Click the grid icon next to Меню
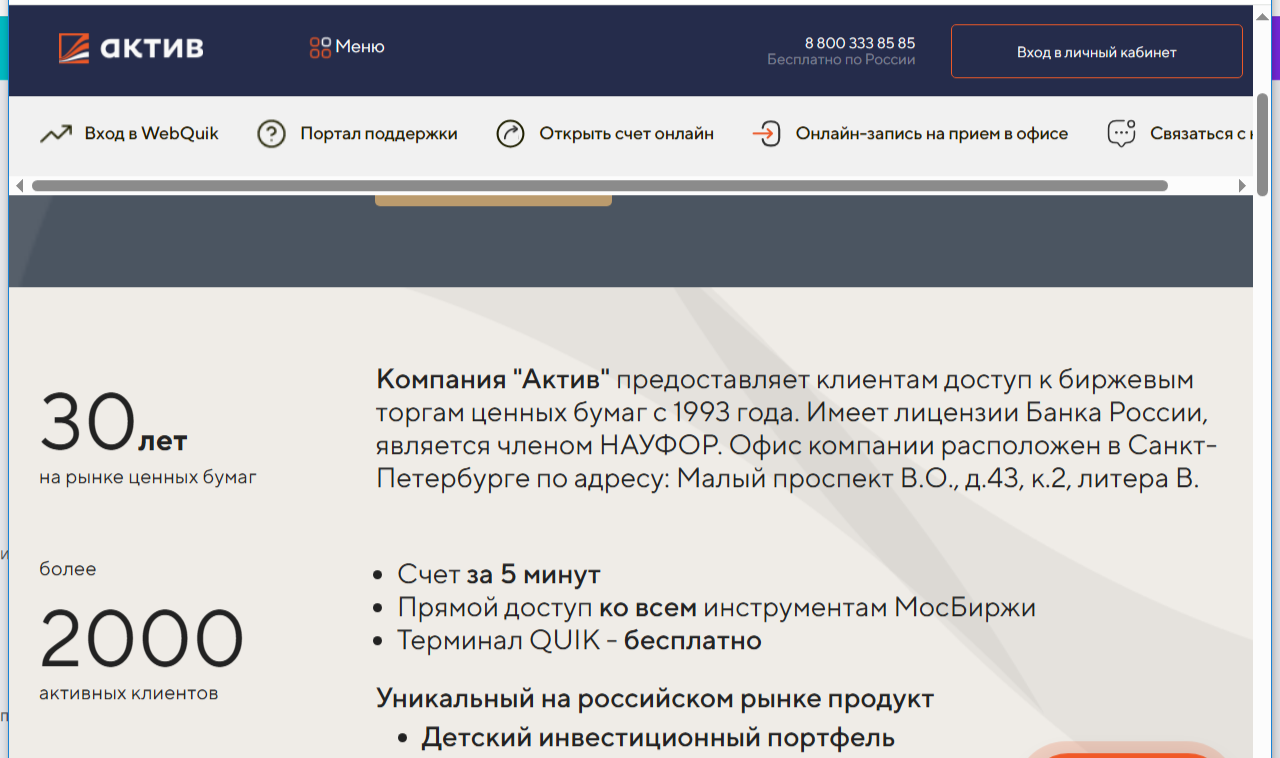 (x=319, y=45)
